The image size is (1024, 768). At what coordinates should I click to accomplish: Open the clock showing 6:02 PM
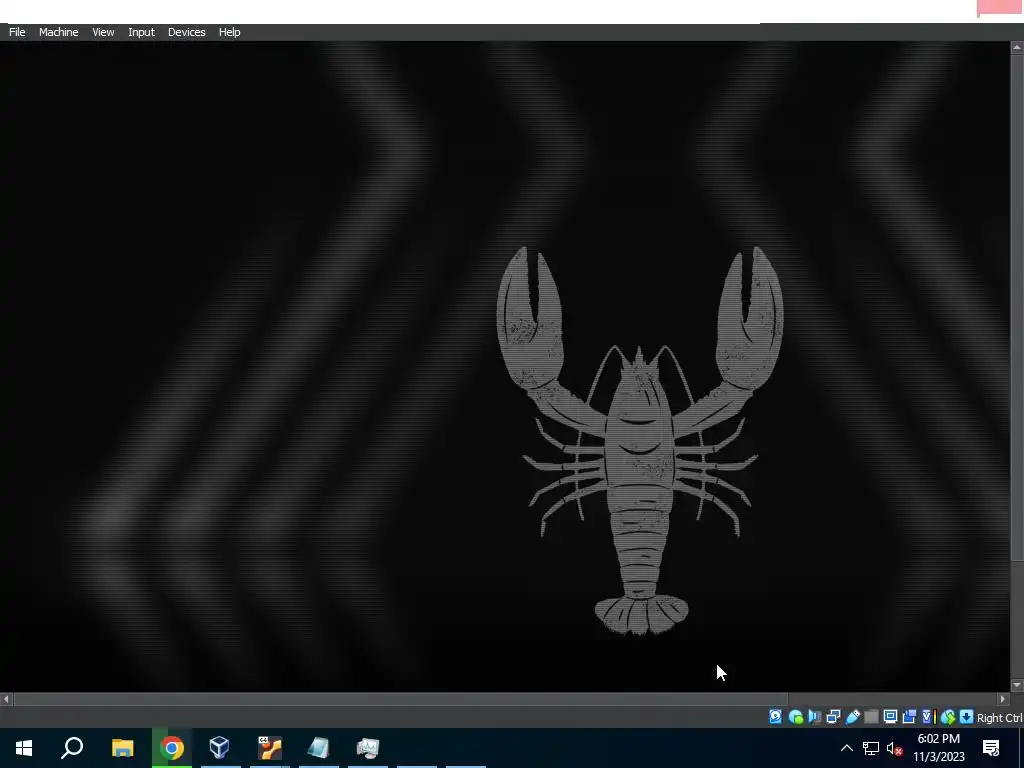click(938, 748)
